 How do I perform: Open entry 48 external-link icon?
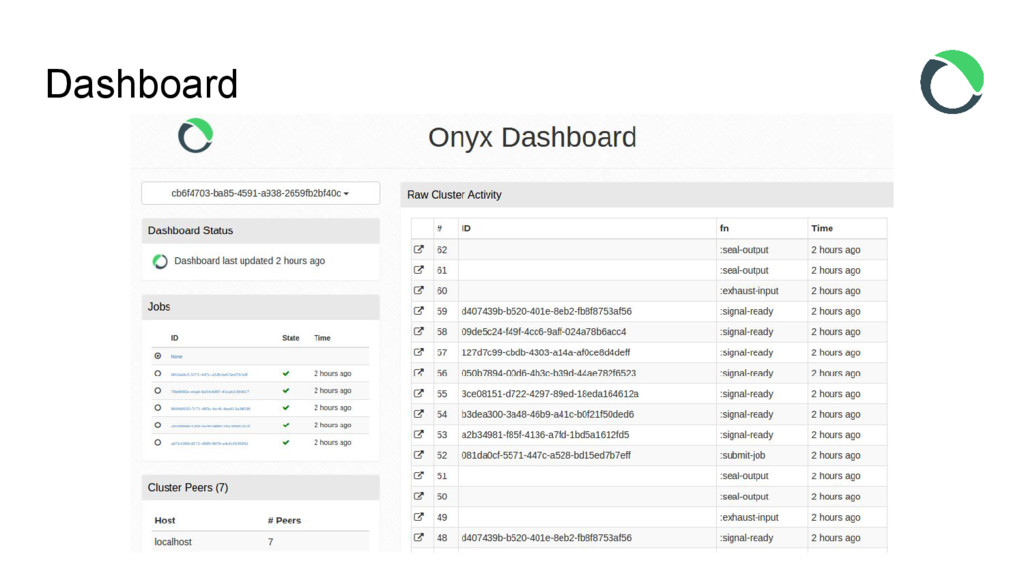[x=419, y=537]
